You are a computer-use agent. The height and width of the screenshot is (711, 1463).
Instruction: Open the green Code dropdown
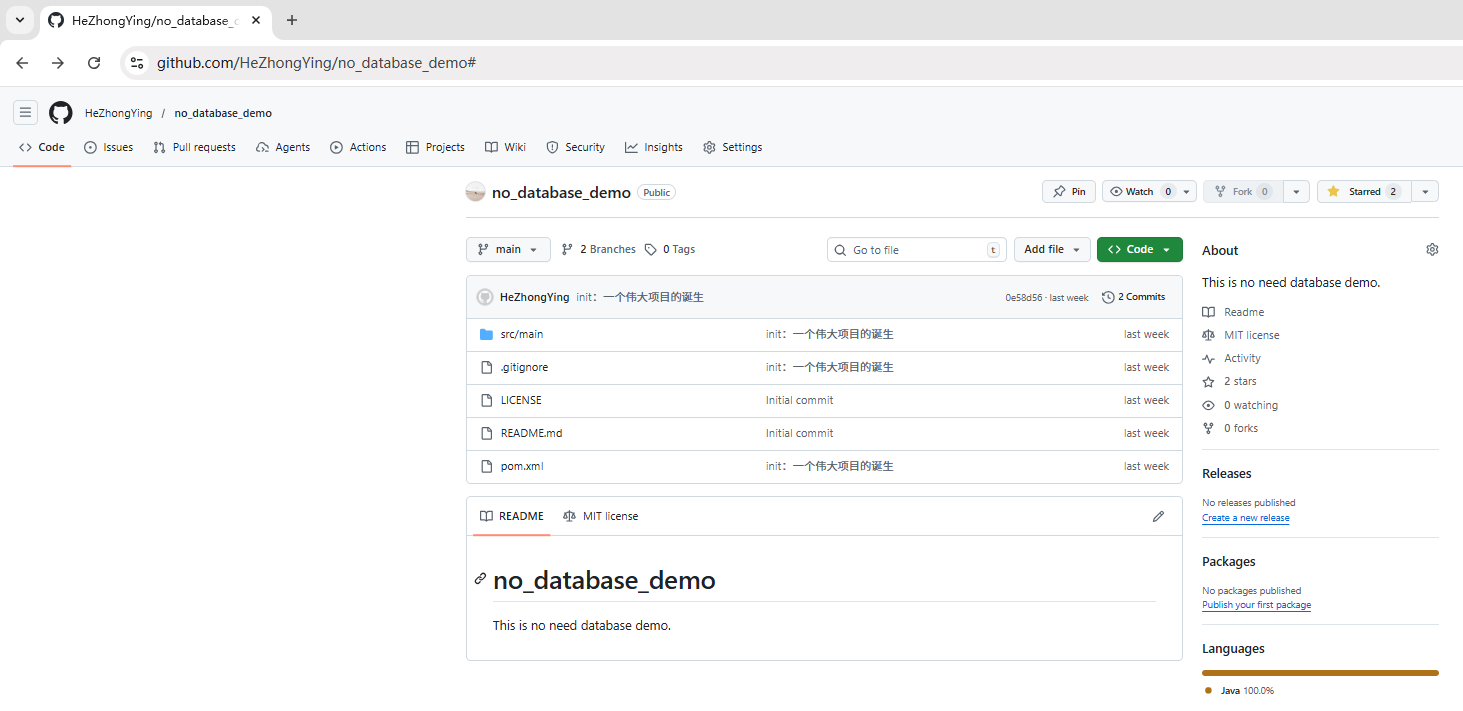coord(1140,249)
